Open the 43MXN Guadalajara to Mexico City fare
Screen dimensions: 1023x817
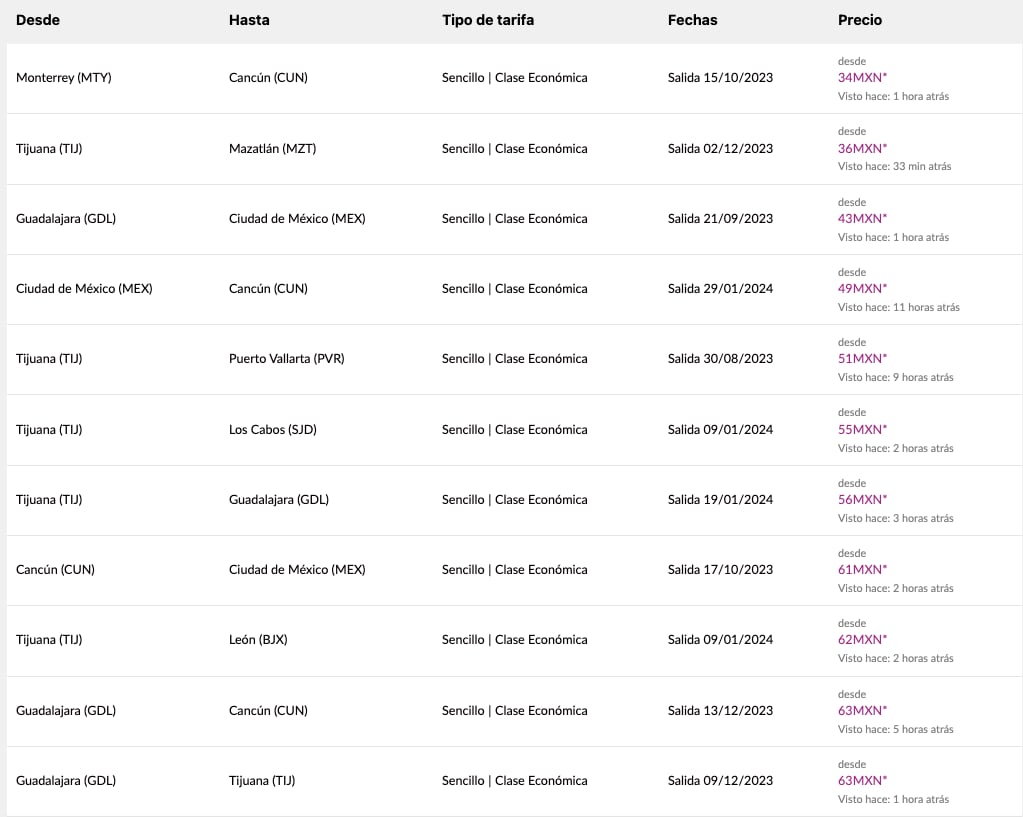pos(862,218)
